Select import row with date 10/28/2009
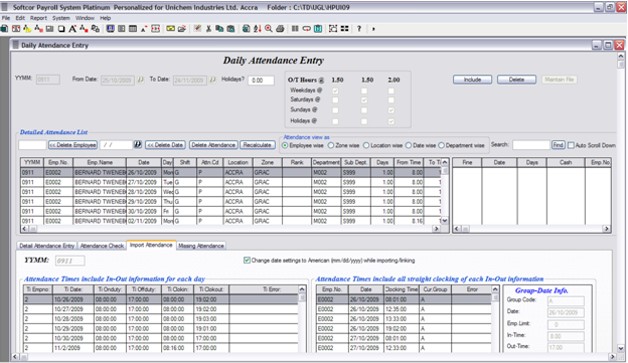628x363 pixels. tap(161, 319)
